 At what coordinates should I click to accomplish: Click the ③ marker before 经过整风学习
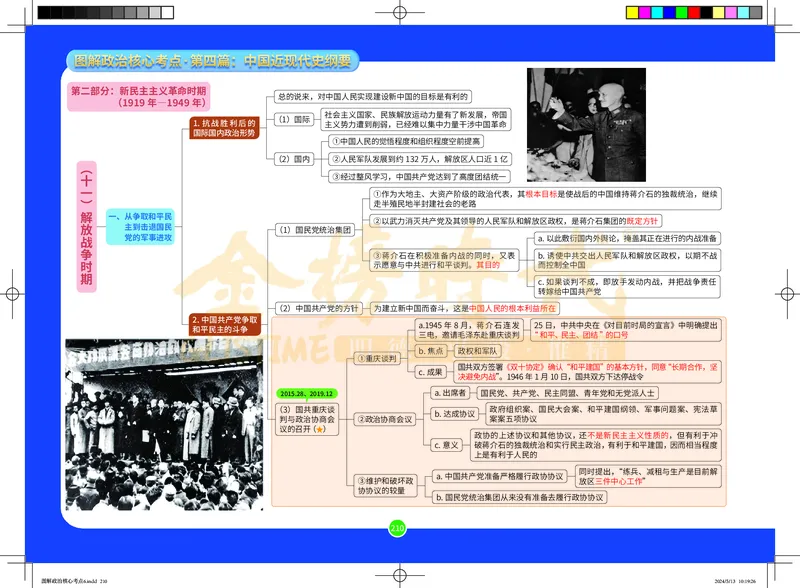[x=335, y=175]
